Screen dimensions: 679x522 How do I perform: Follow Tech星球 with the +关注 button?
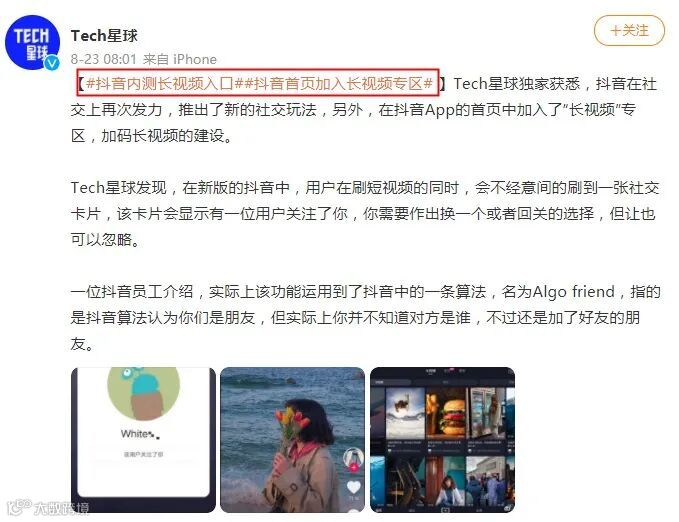click(629, 30)
